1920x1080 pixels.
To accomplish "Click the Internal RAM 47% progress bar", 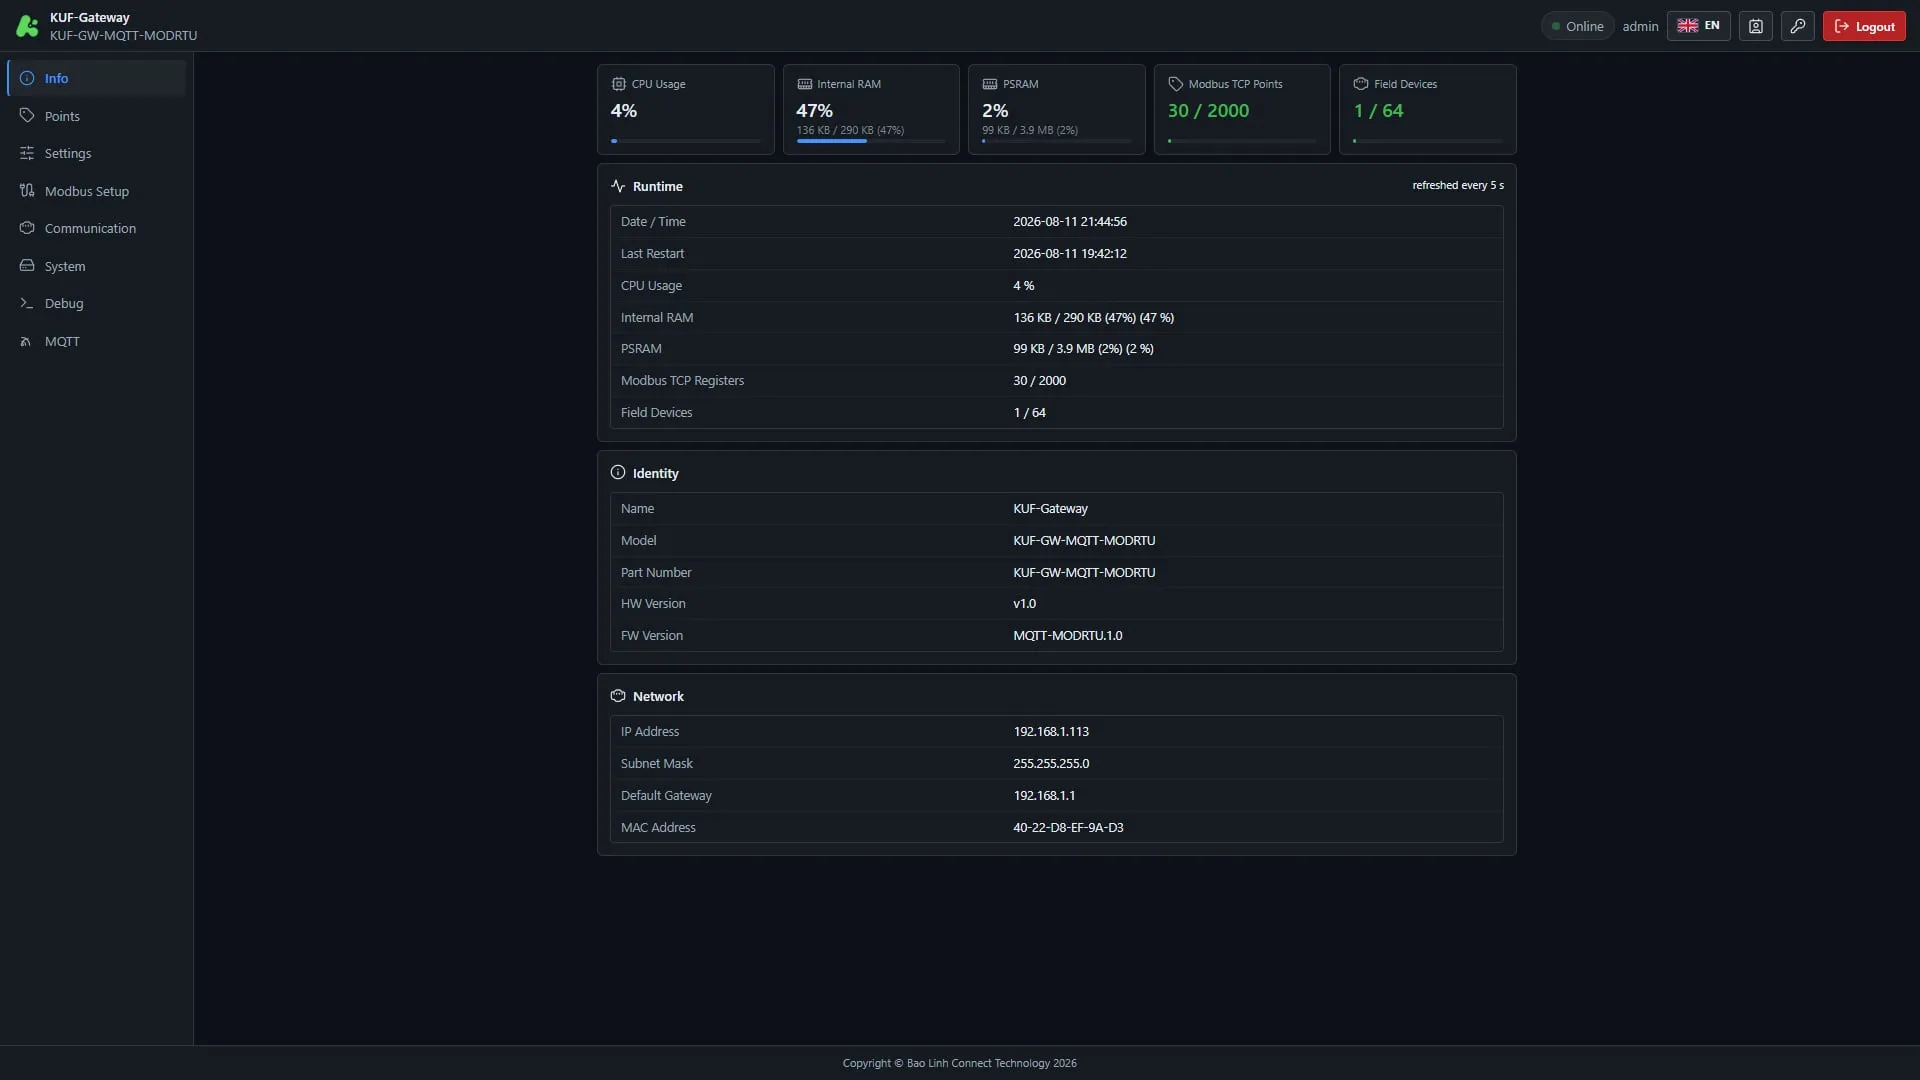I will pyautogui.click(x=870, y=141).
